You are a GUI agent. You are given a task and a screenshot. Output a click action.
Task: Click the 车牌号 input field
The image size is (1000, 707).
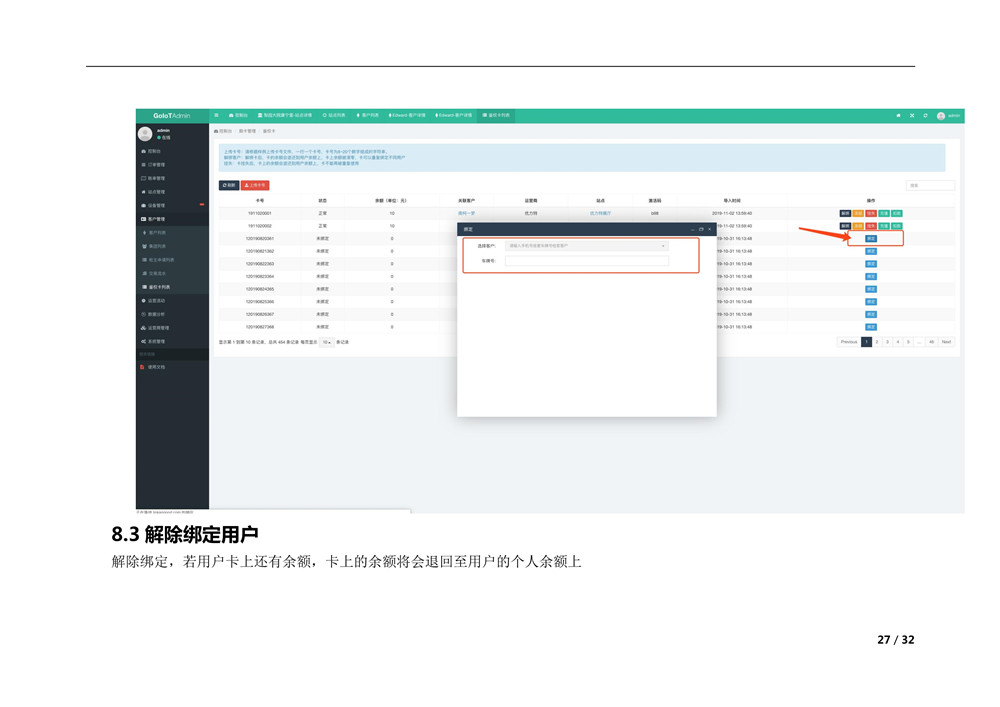[x=586, y=261]
